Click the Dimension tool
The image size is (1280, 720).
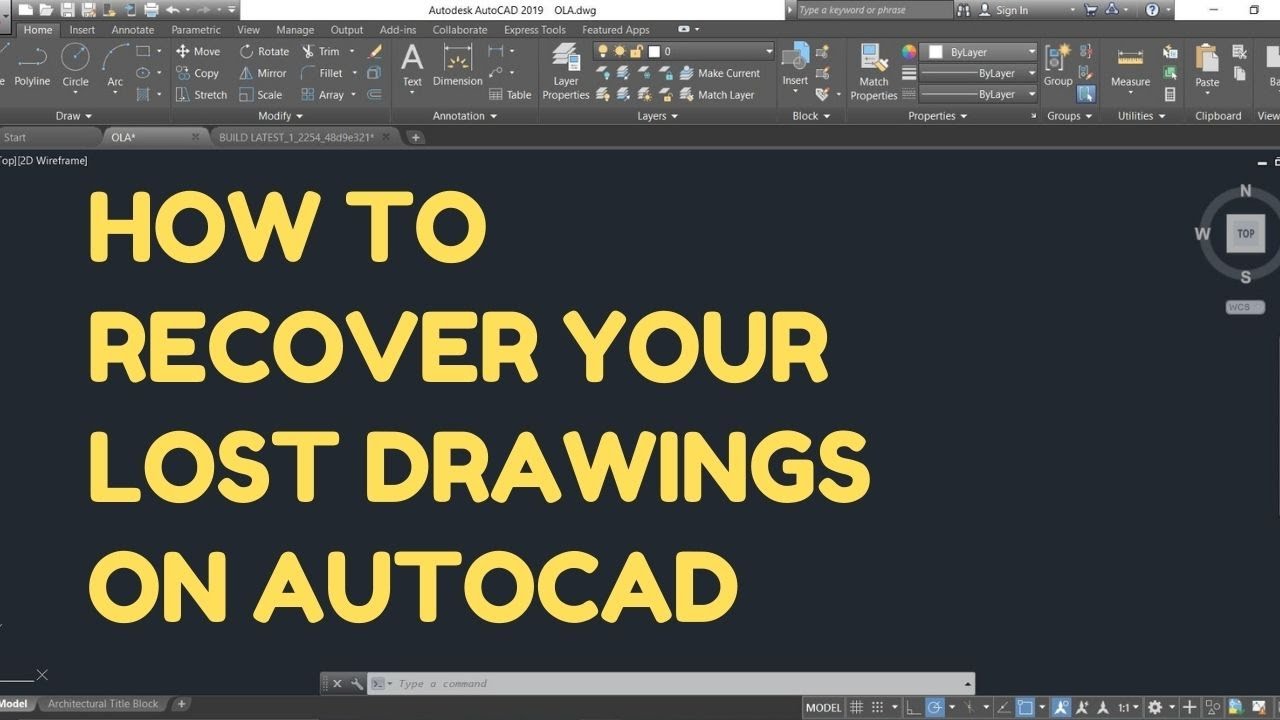coord(457,66)
